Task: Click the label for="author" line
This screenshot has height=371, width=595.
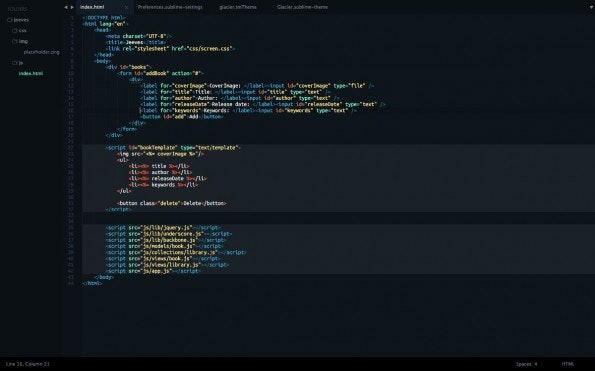Action: [x=240, y=98]
